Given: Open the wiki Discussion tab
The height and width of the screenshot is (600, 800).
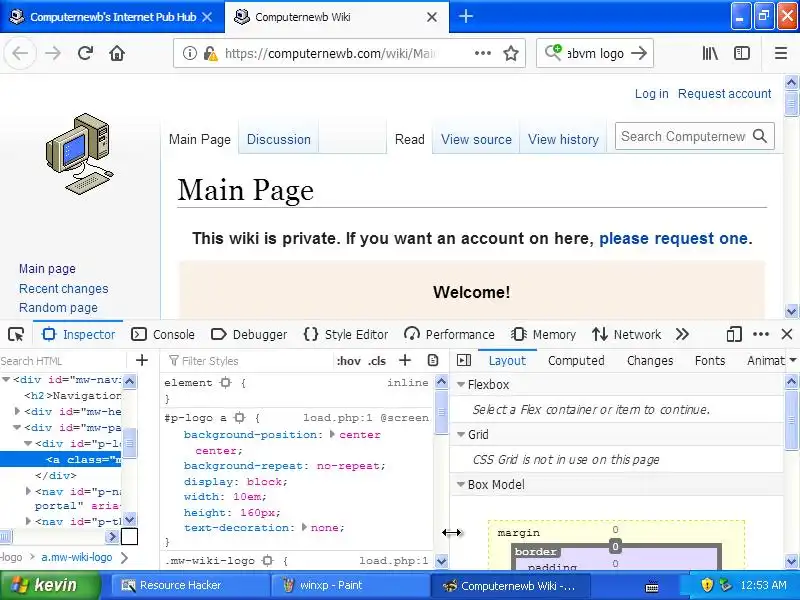Looking at the screenshot, I should (279, 139).
